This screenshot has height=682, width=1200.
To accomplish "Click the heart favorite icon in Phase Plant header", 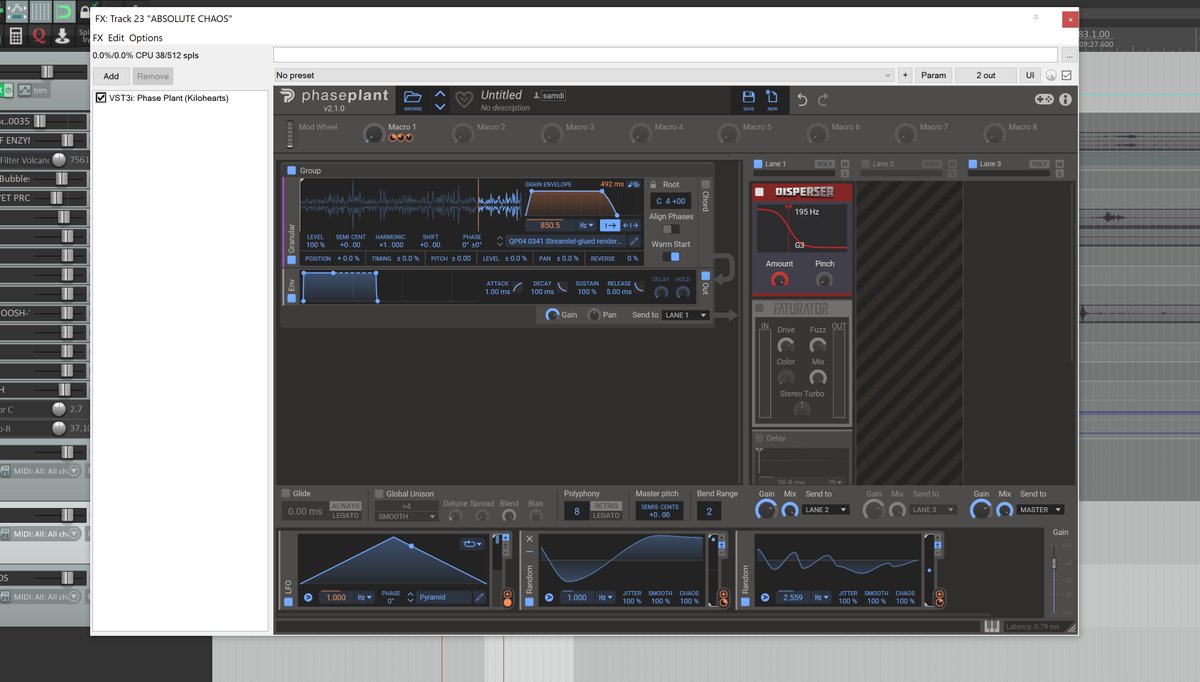I will 463,97.
